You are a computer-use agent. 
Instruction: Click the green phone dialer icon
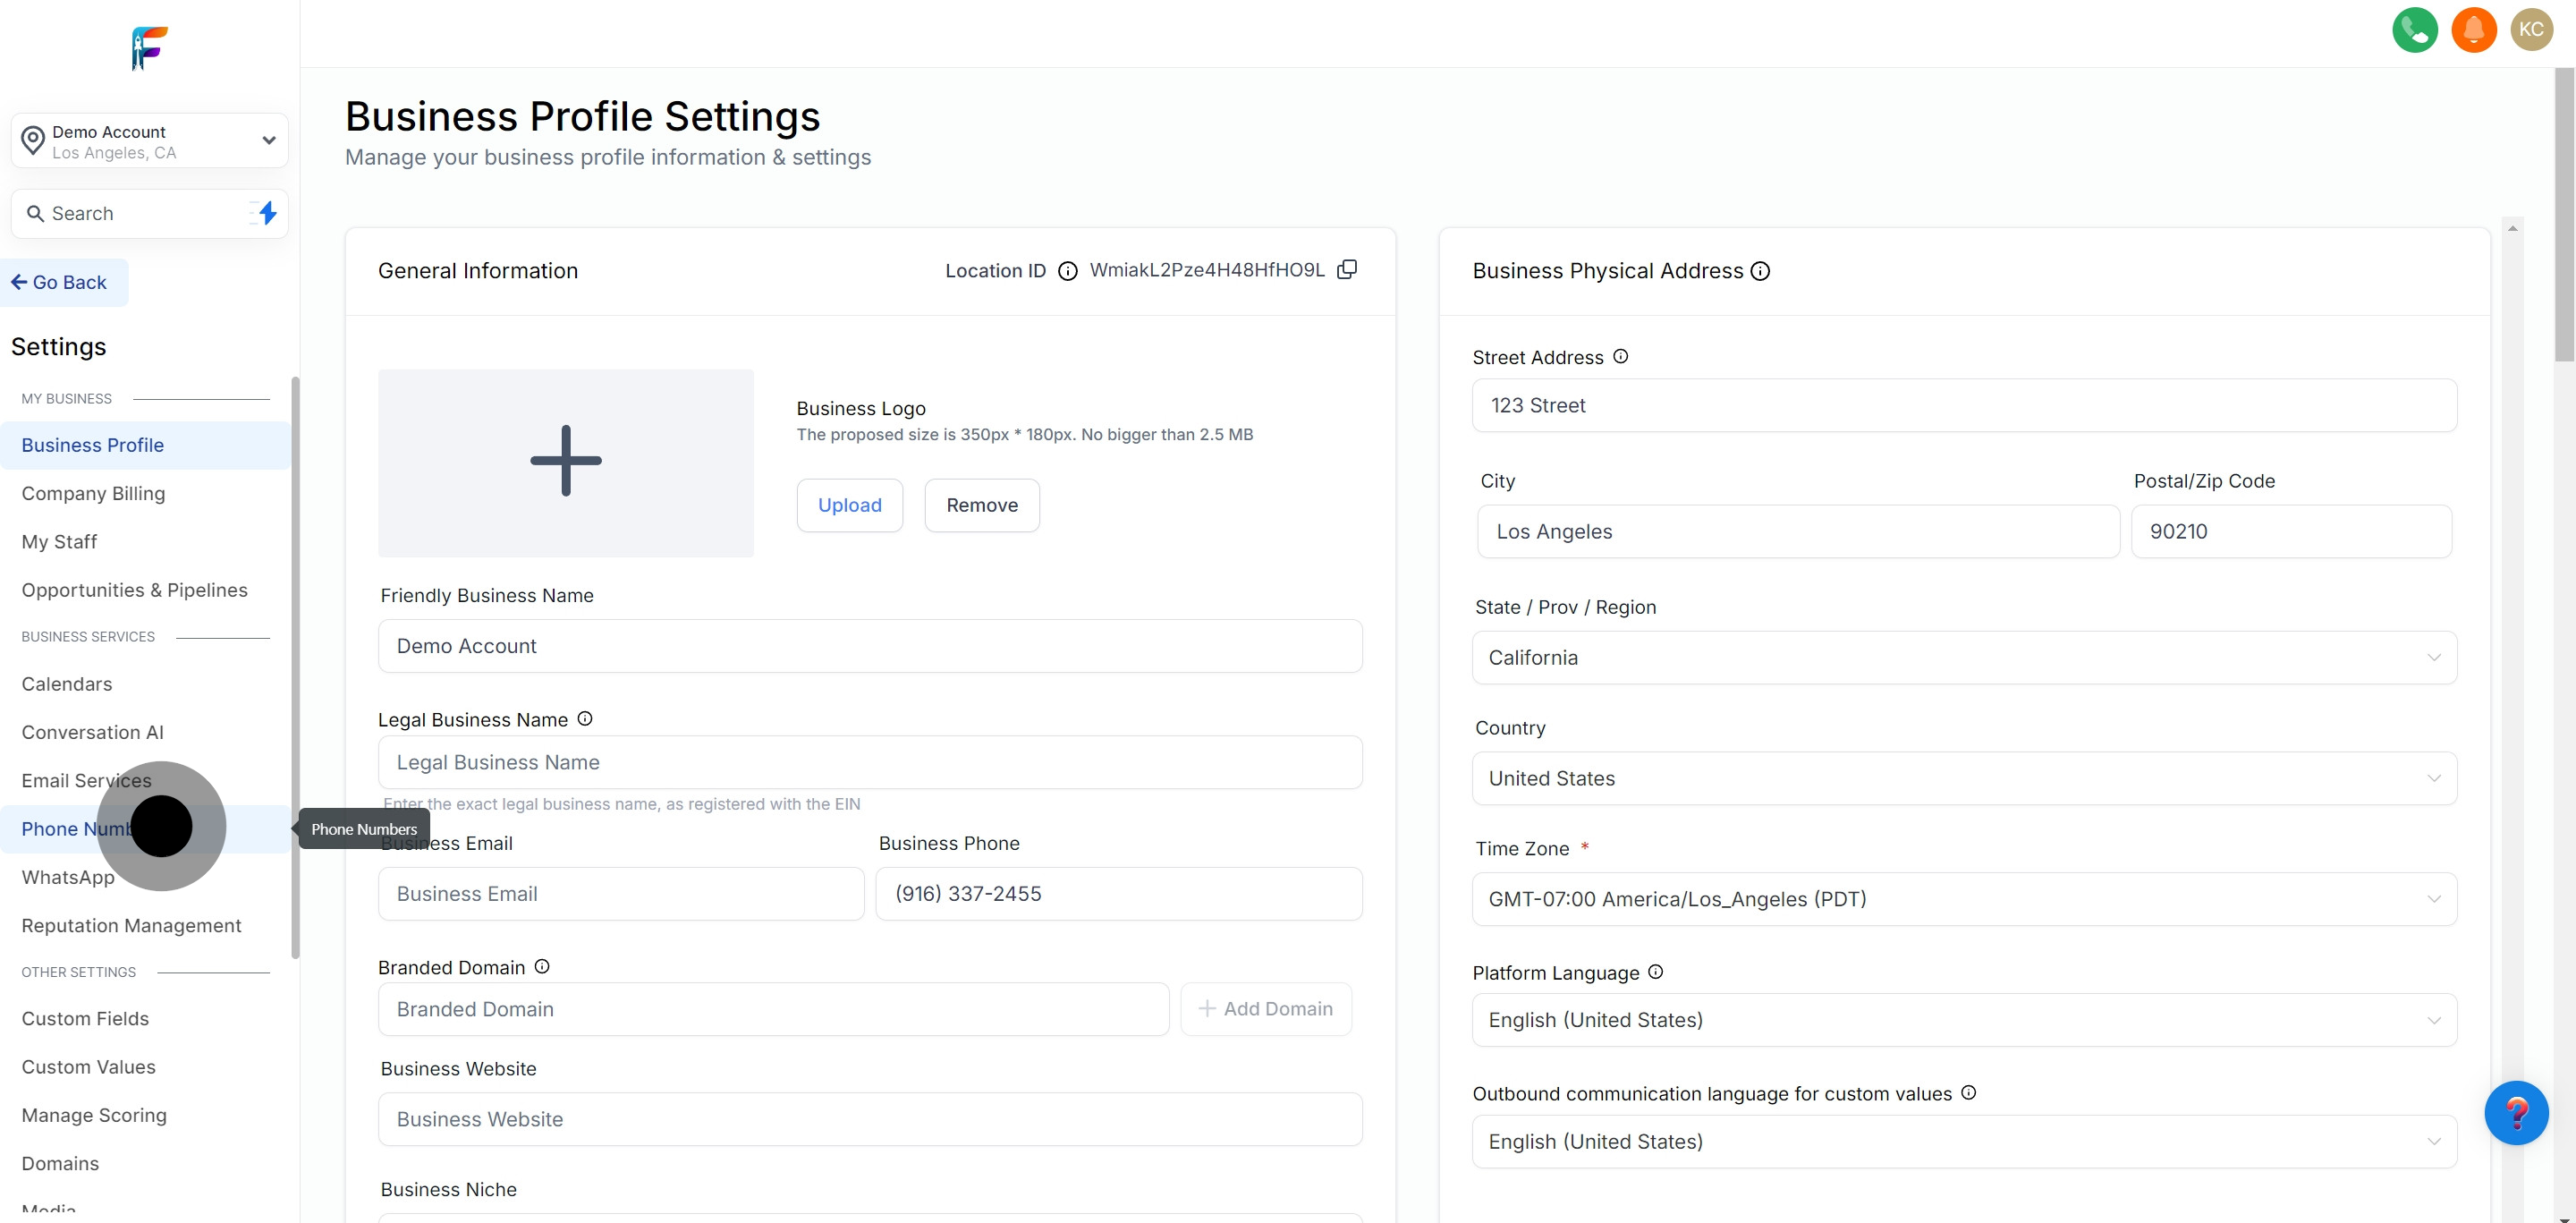click(x=2414, y=30)
